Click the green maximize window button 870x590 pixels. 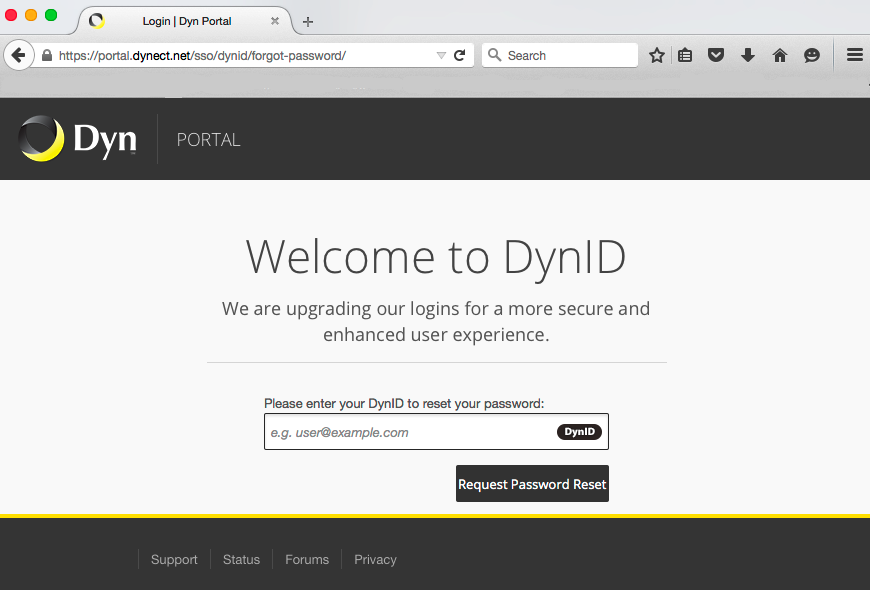(51, 15)
